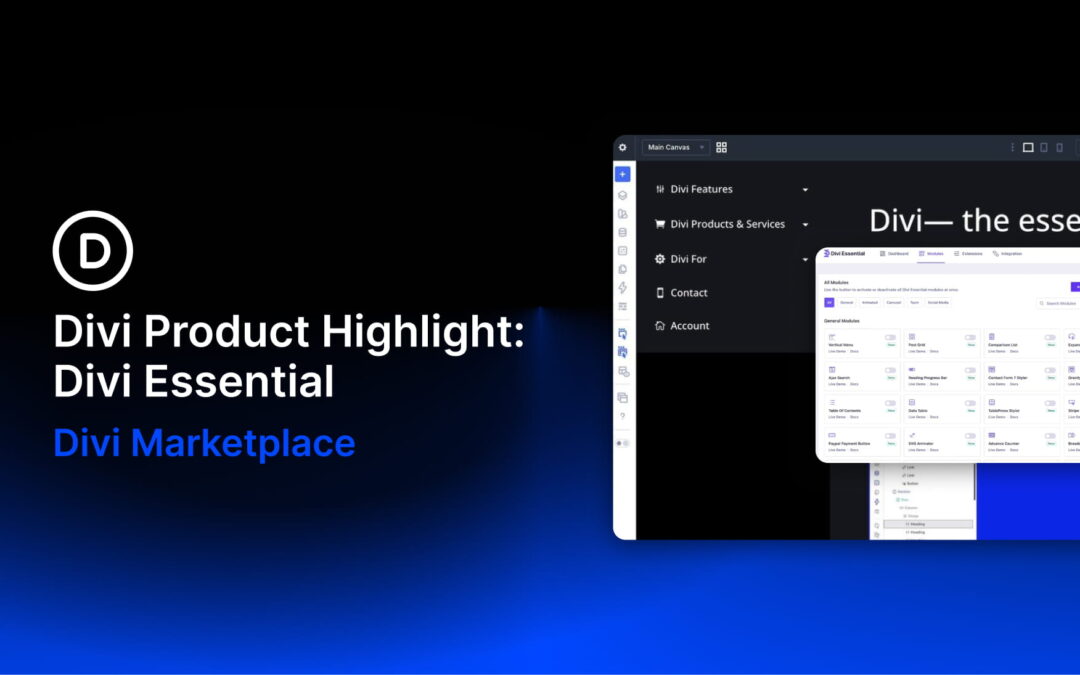1080x675 pixels.
Task: Click the Search Modules field
Action: coord(1059,303)
